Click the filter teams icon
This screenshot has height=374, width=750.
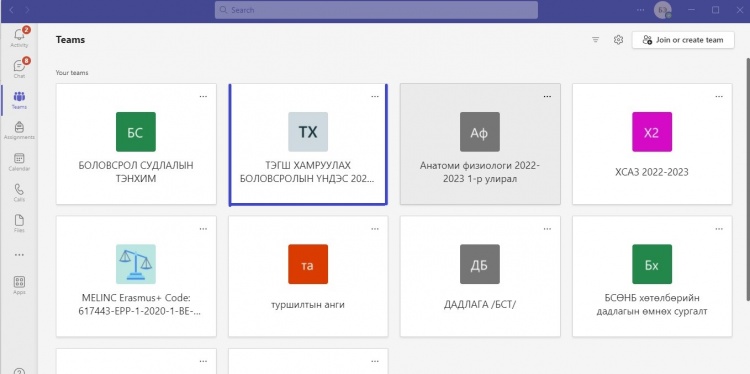596,40
